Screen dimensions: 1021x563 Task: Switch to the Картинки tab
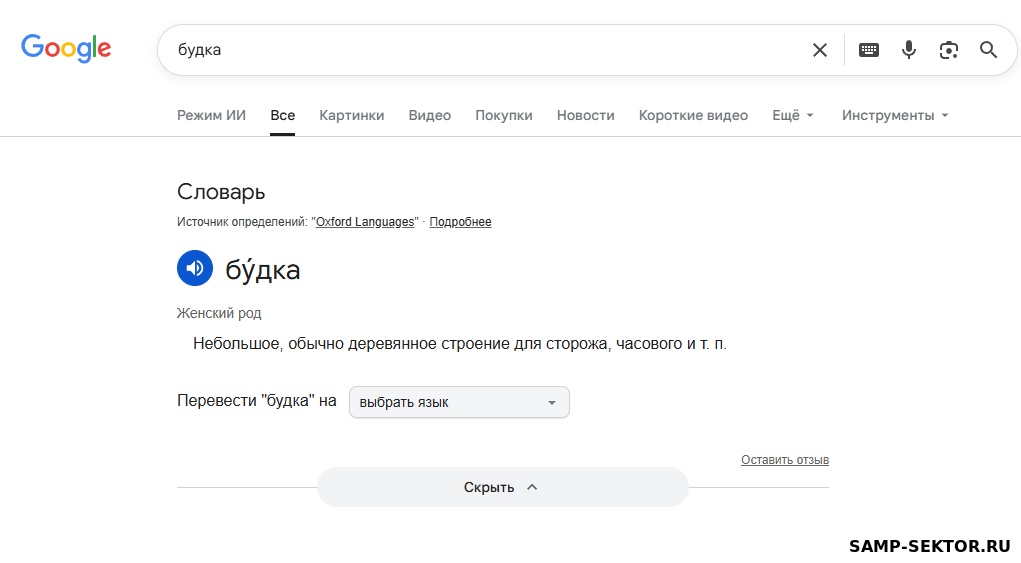tap(351, 115)
